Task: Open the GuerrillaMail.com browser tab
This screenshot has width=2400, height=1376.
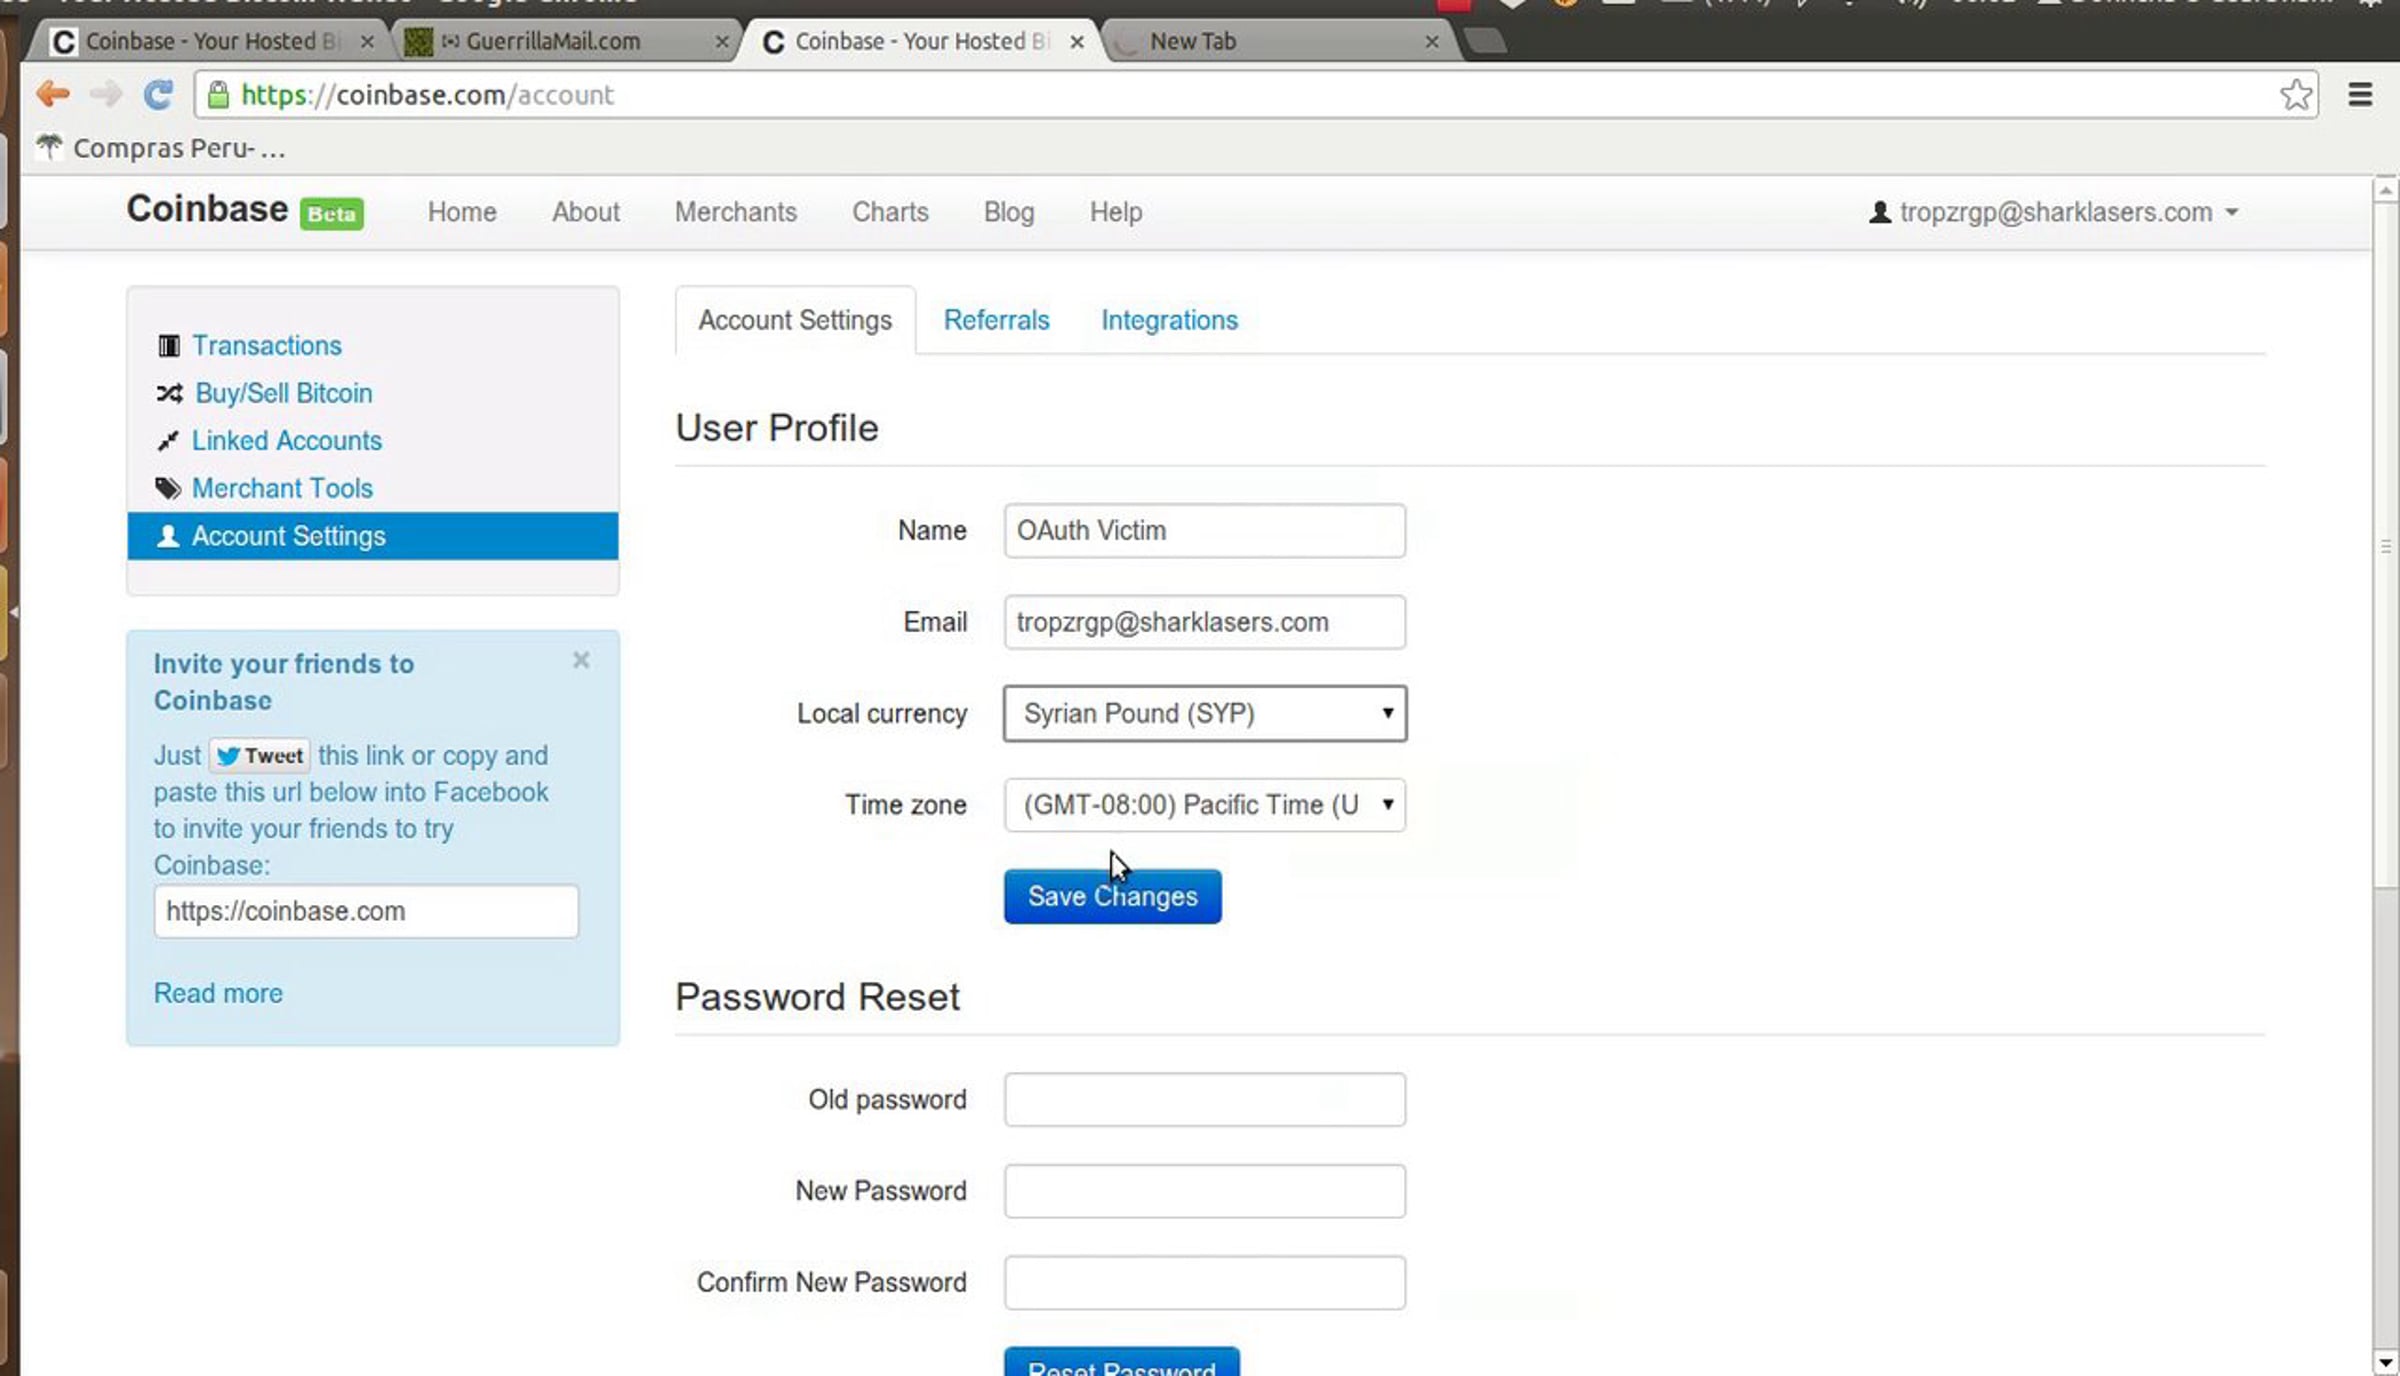Action: coord(553,41)
